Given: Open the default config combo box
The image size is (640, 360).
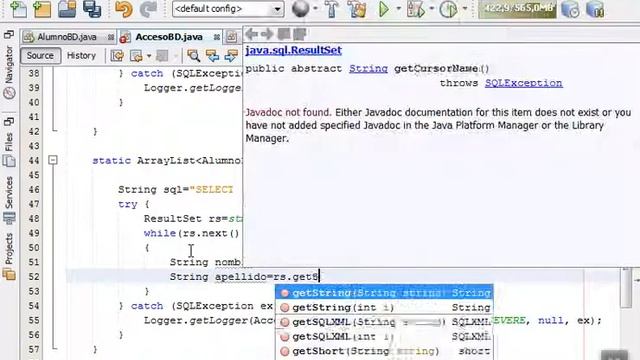Looking at the screenshot, I should [x=228, y=9].
